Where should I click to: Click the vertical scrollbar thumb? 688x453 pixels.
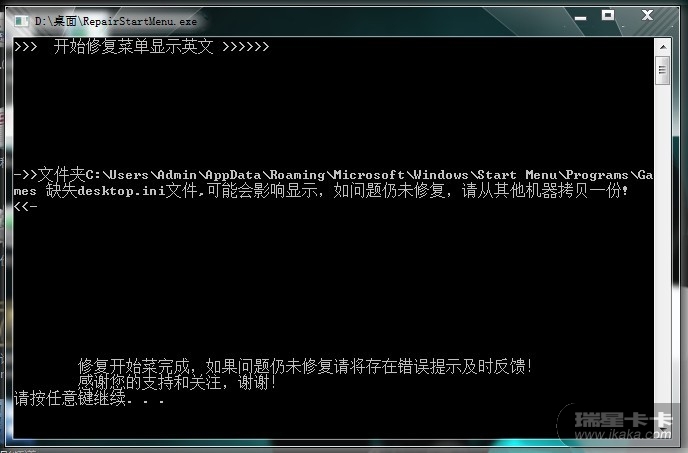(663, 70)
